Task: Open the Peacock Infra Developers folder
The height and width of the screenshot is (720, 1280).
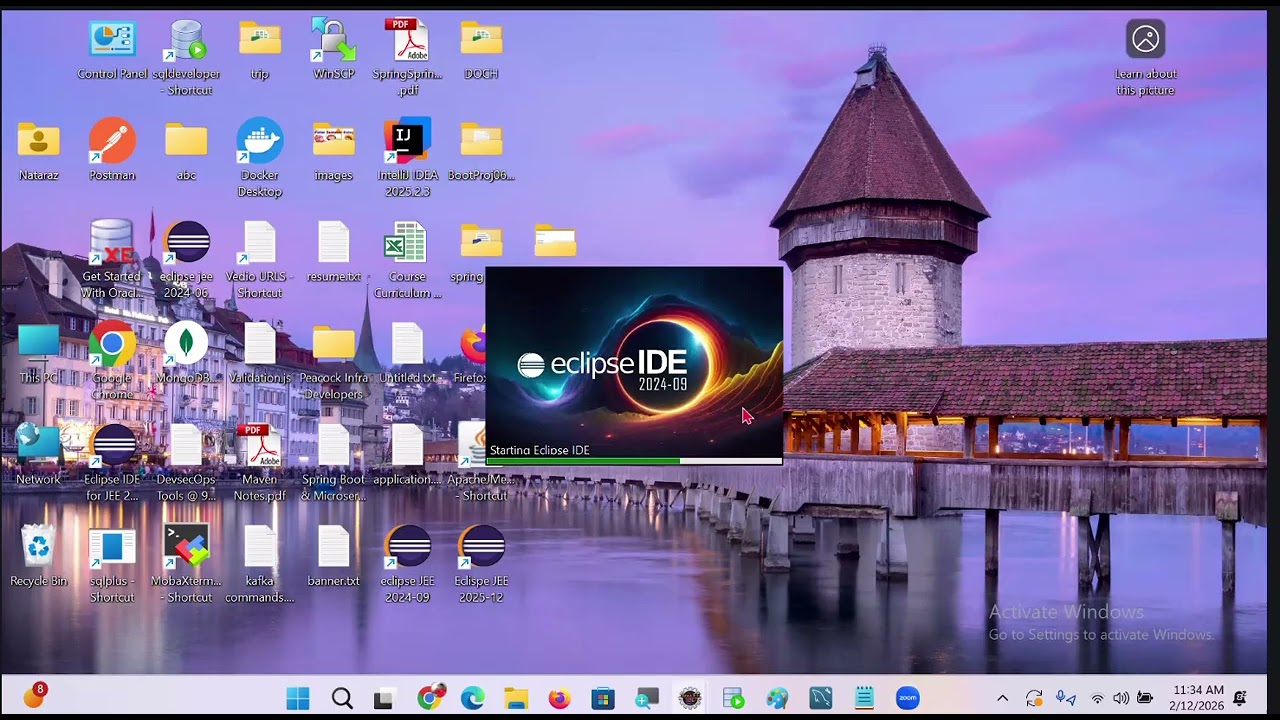Action: 334,362
